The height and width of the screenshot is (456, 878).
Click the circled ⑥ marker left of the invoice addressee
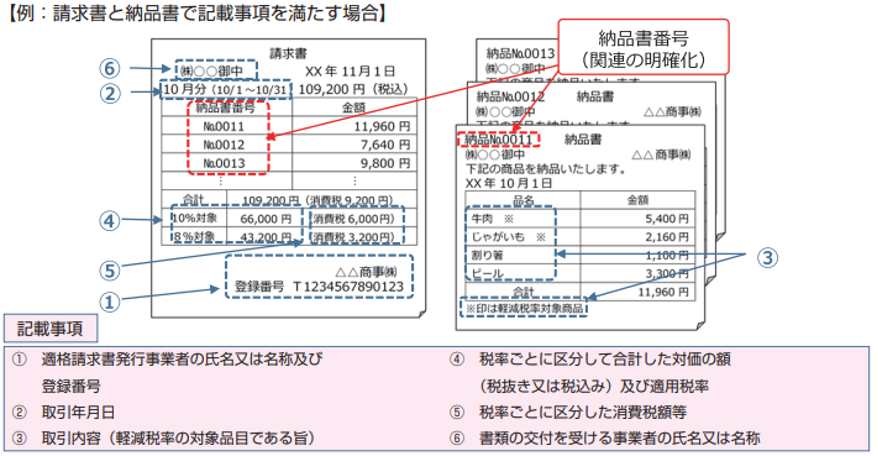pos(113,69)
